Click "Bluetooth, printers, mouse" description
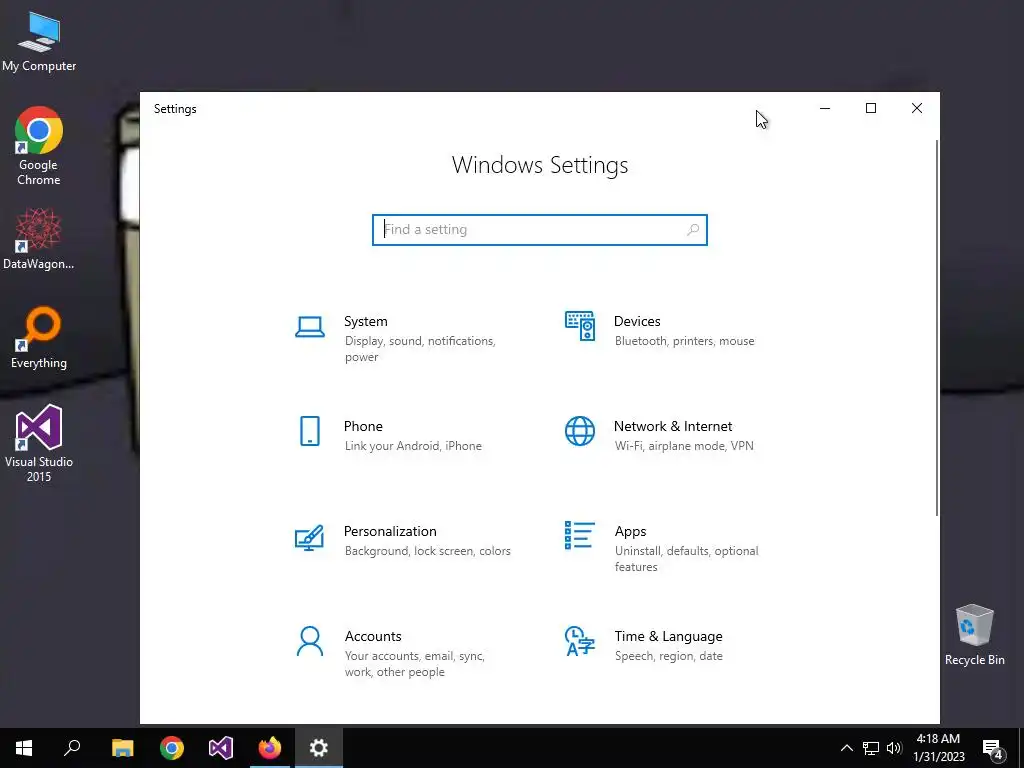 (684, 341)
